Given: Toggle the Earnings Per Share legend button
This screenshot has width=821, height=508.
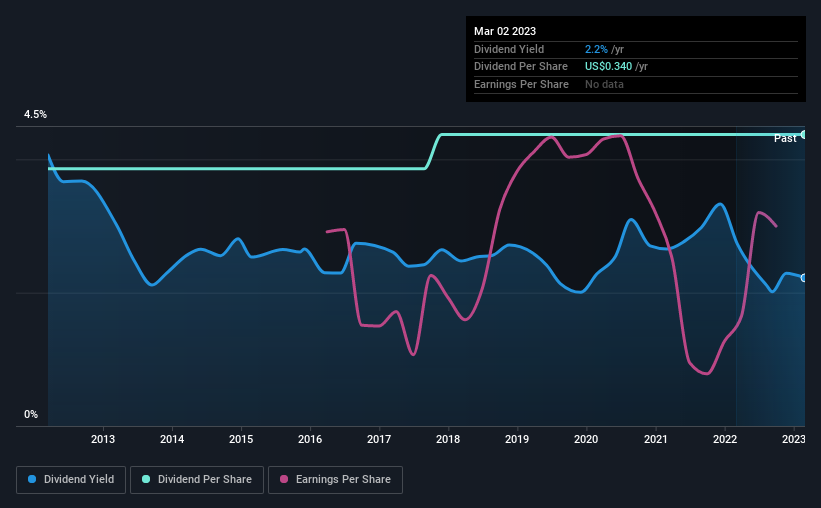Looking at the screenshot, I should pos(335,480).
